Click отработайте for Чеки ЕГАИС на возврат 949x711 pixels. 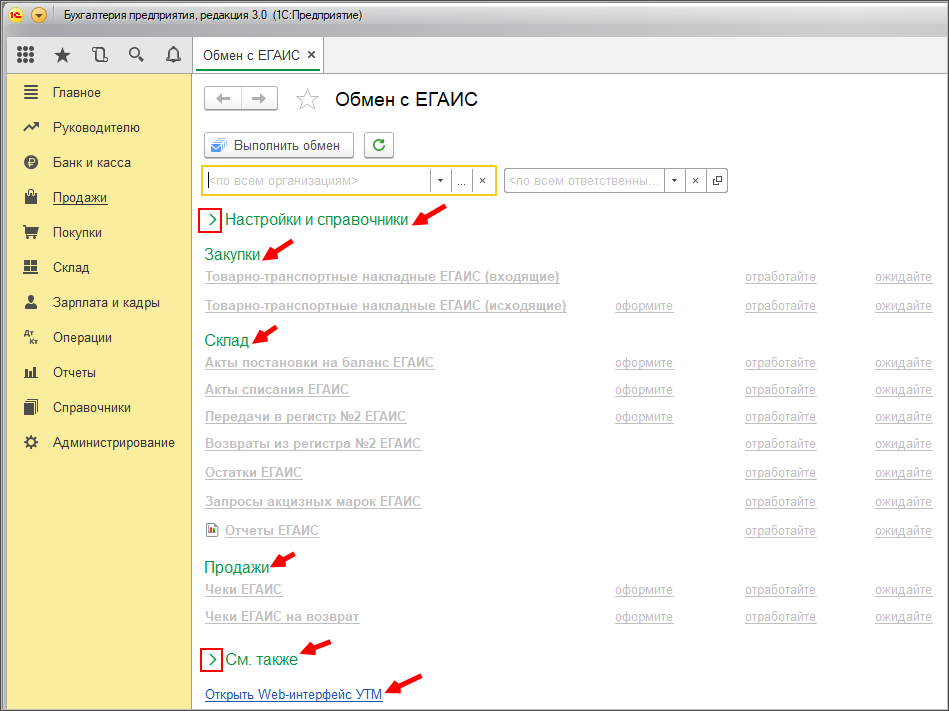[x=780, y=617]
